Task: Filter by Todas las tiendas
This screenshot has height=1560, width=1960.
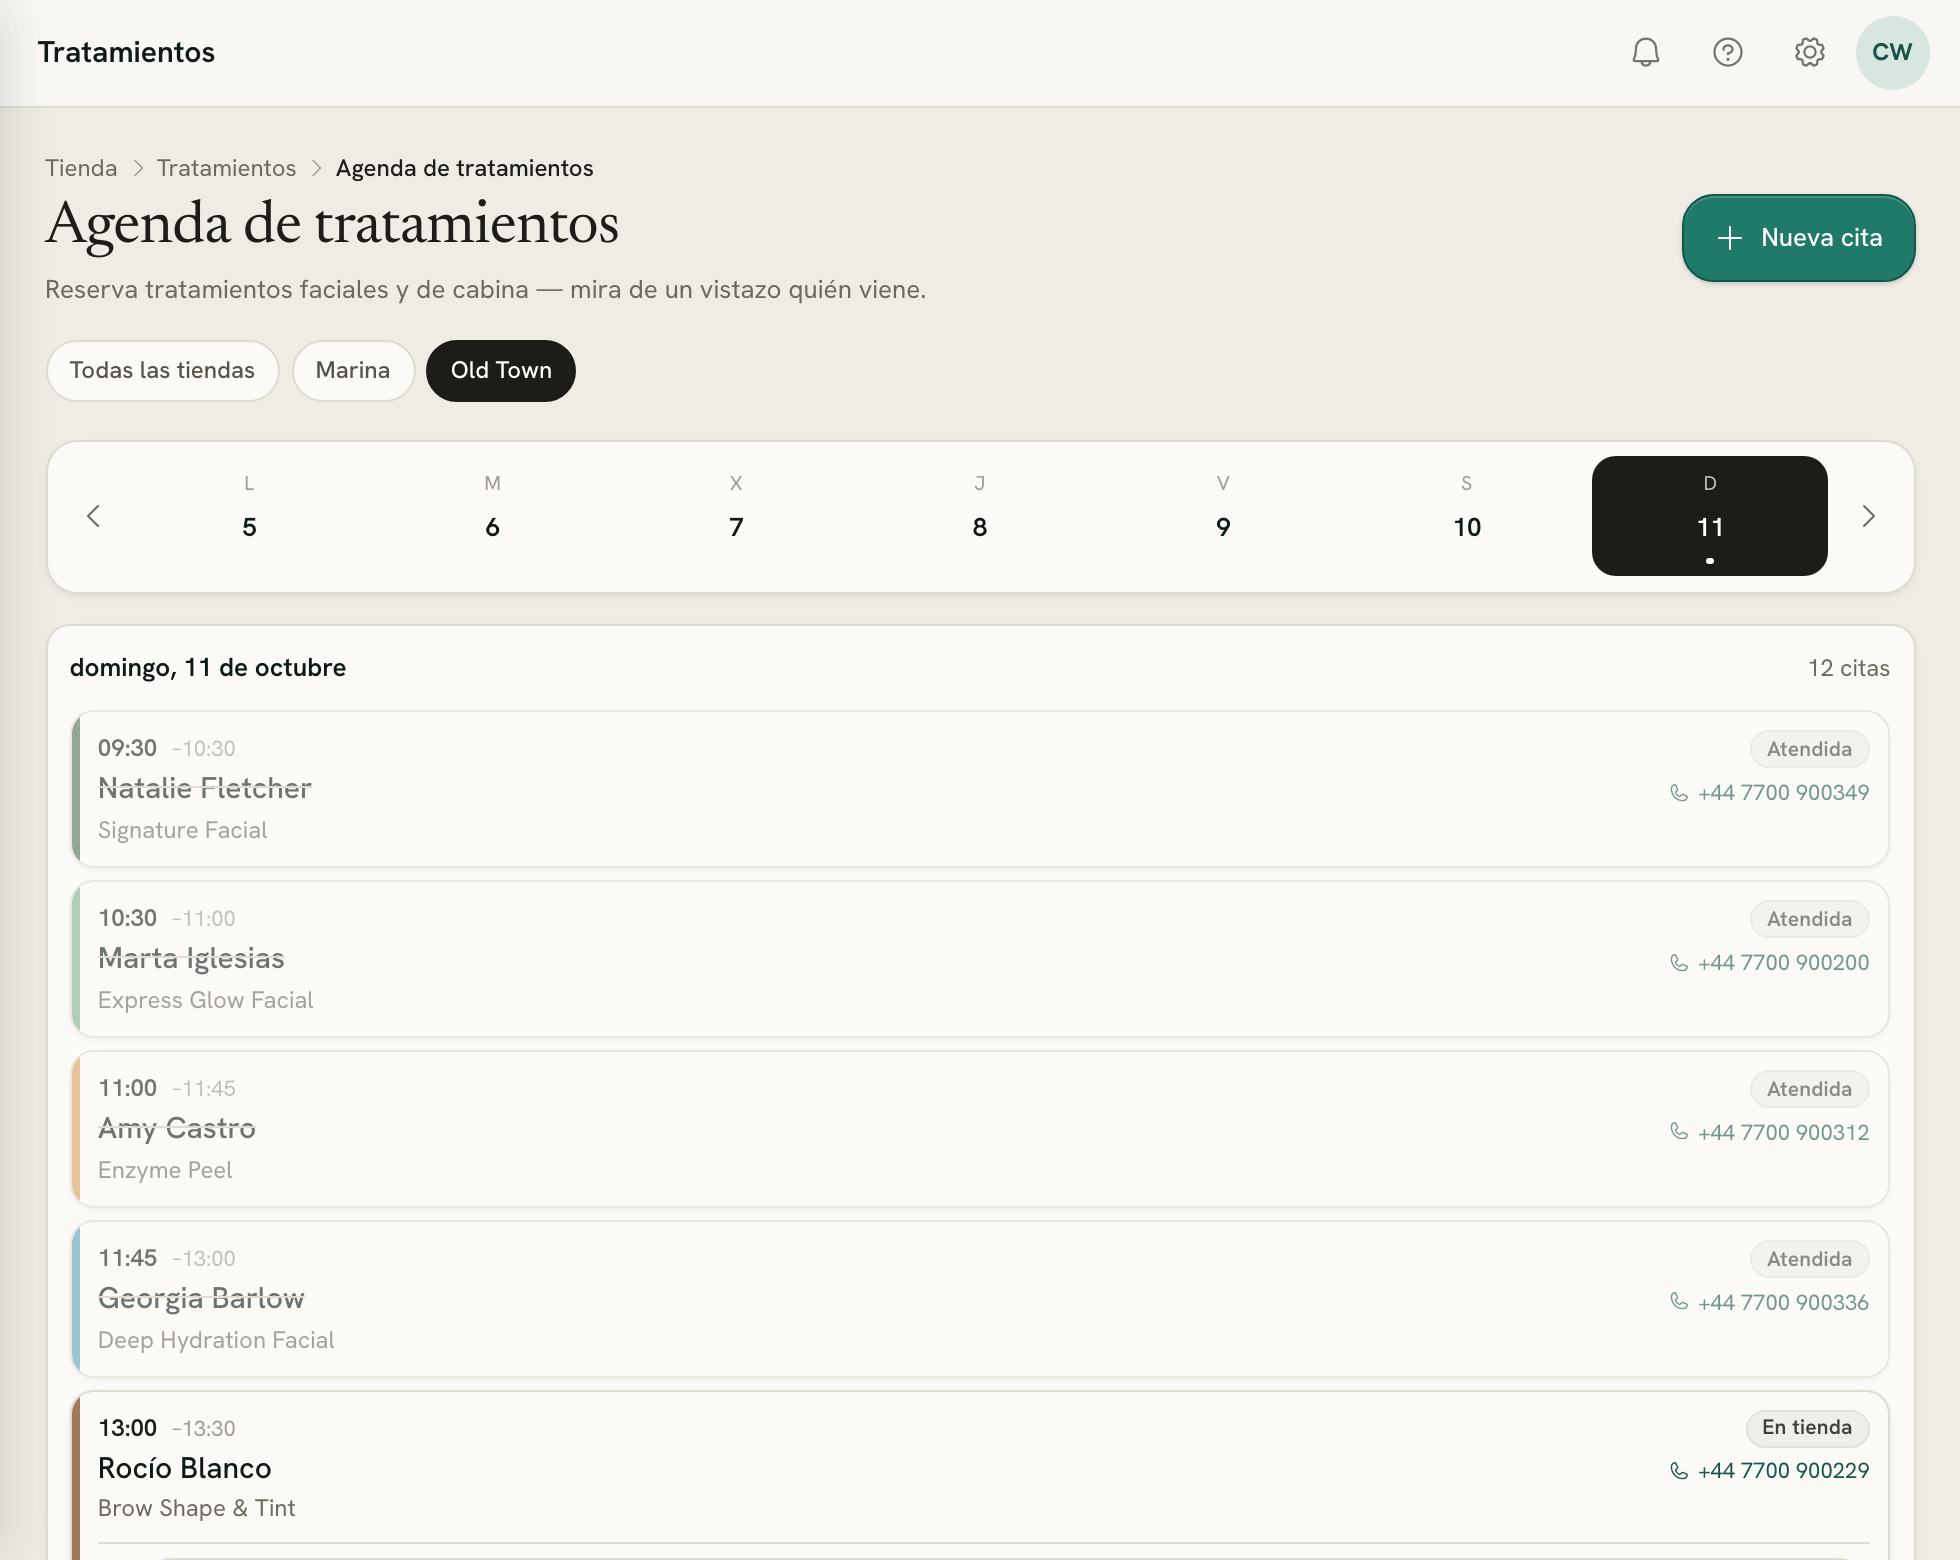Action: [x=162, y=371]
